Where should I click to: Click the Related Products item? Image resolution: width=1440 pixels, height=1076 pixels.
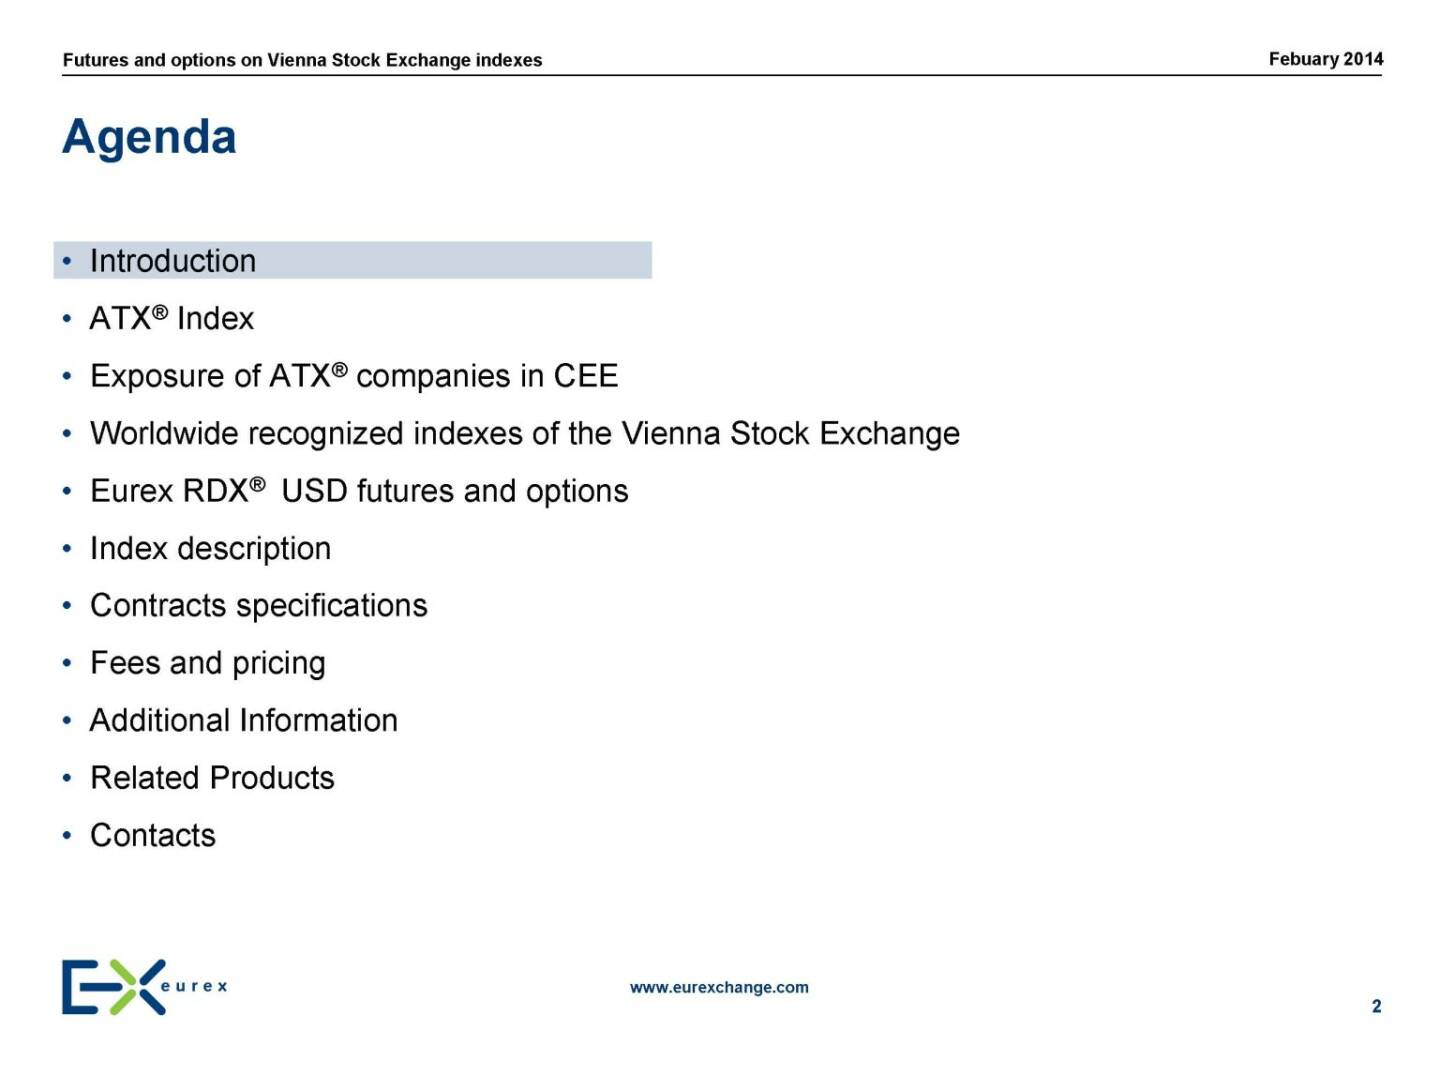tap(212, 778)
